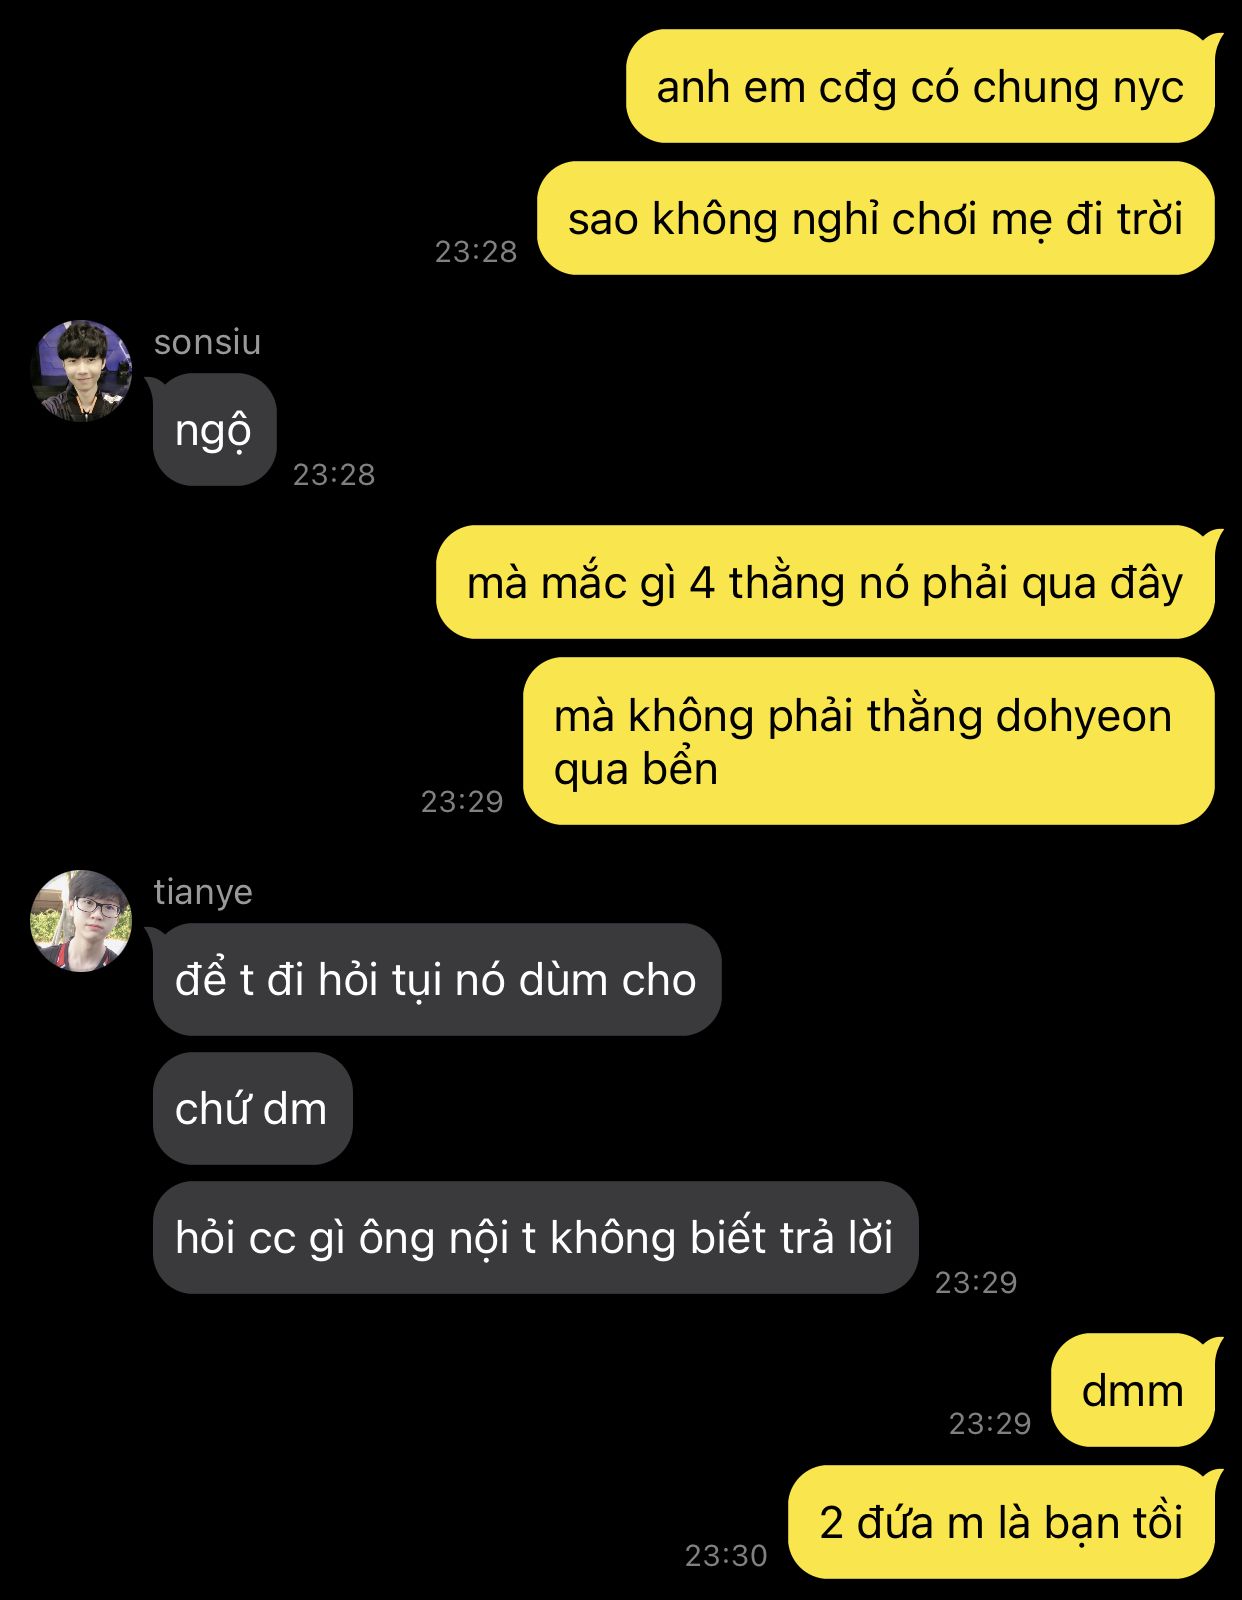Click the 23:29 timestamp beside 'dmm'

990,1423
